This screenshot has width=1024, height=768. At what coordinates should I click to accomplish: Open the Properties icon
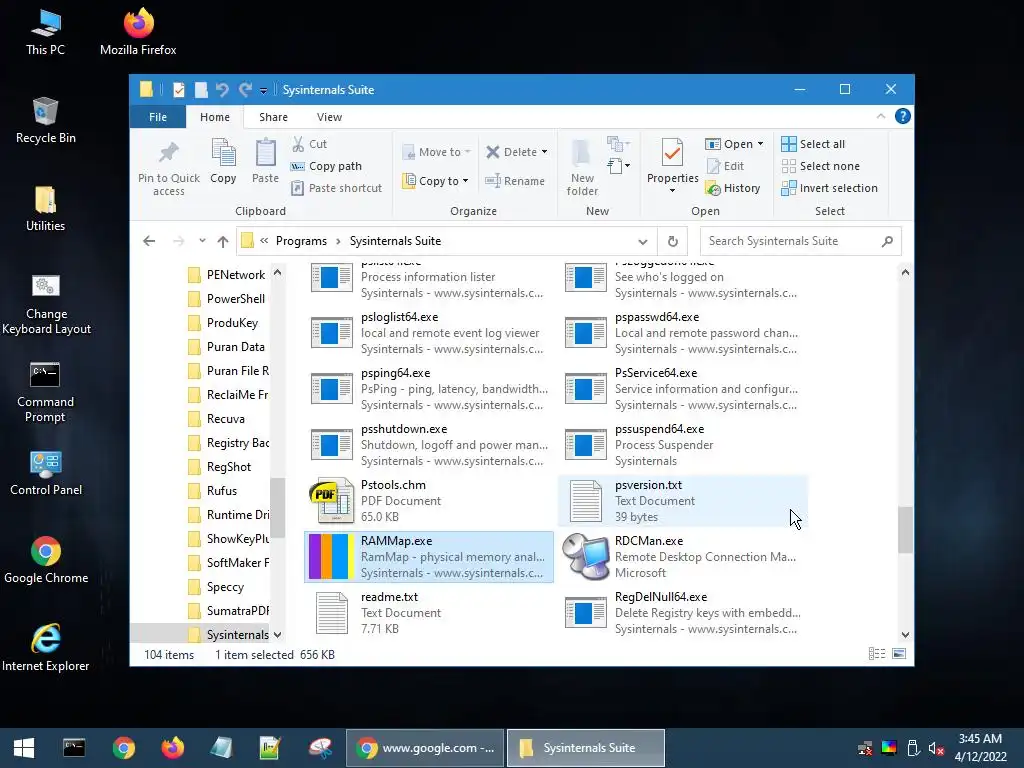pos(672,153)
